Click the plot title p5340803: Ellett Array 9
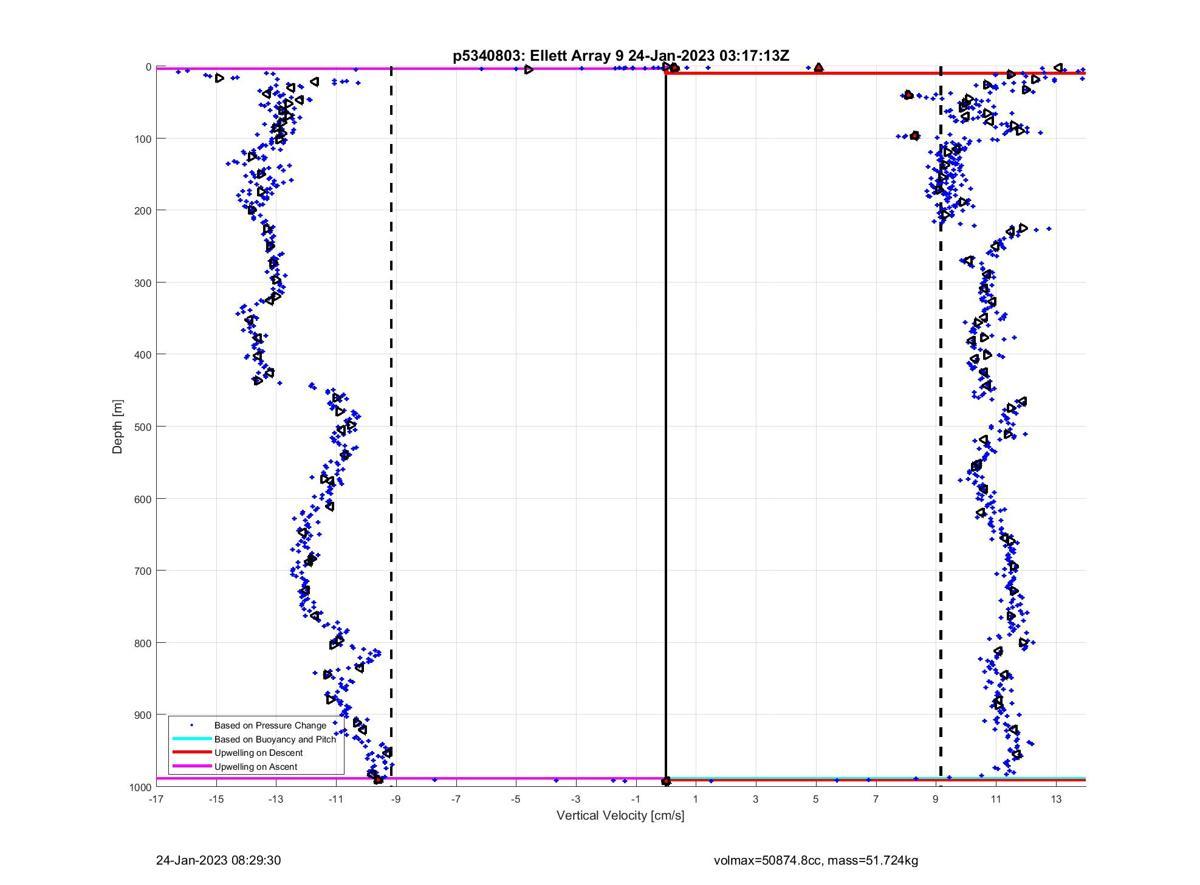The height and width of the screenshot is (885, 1200). pyautogui.click(x=621, y=56)
